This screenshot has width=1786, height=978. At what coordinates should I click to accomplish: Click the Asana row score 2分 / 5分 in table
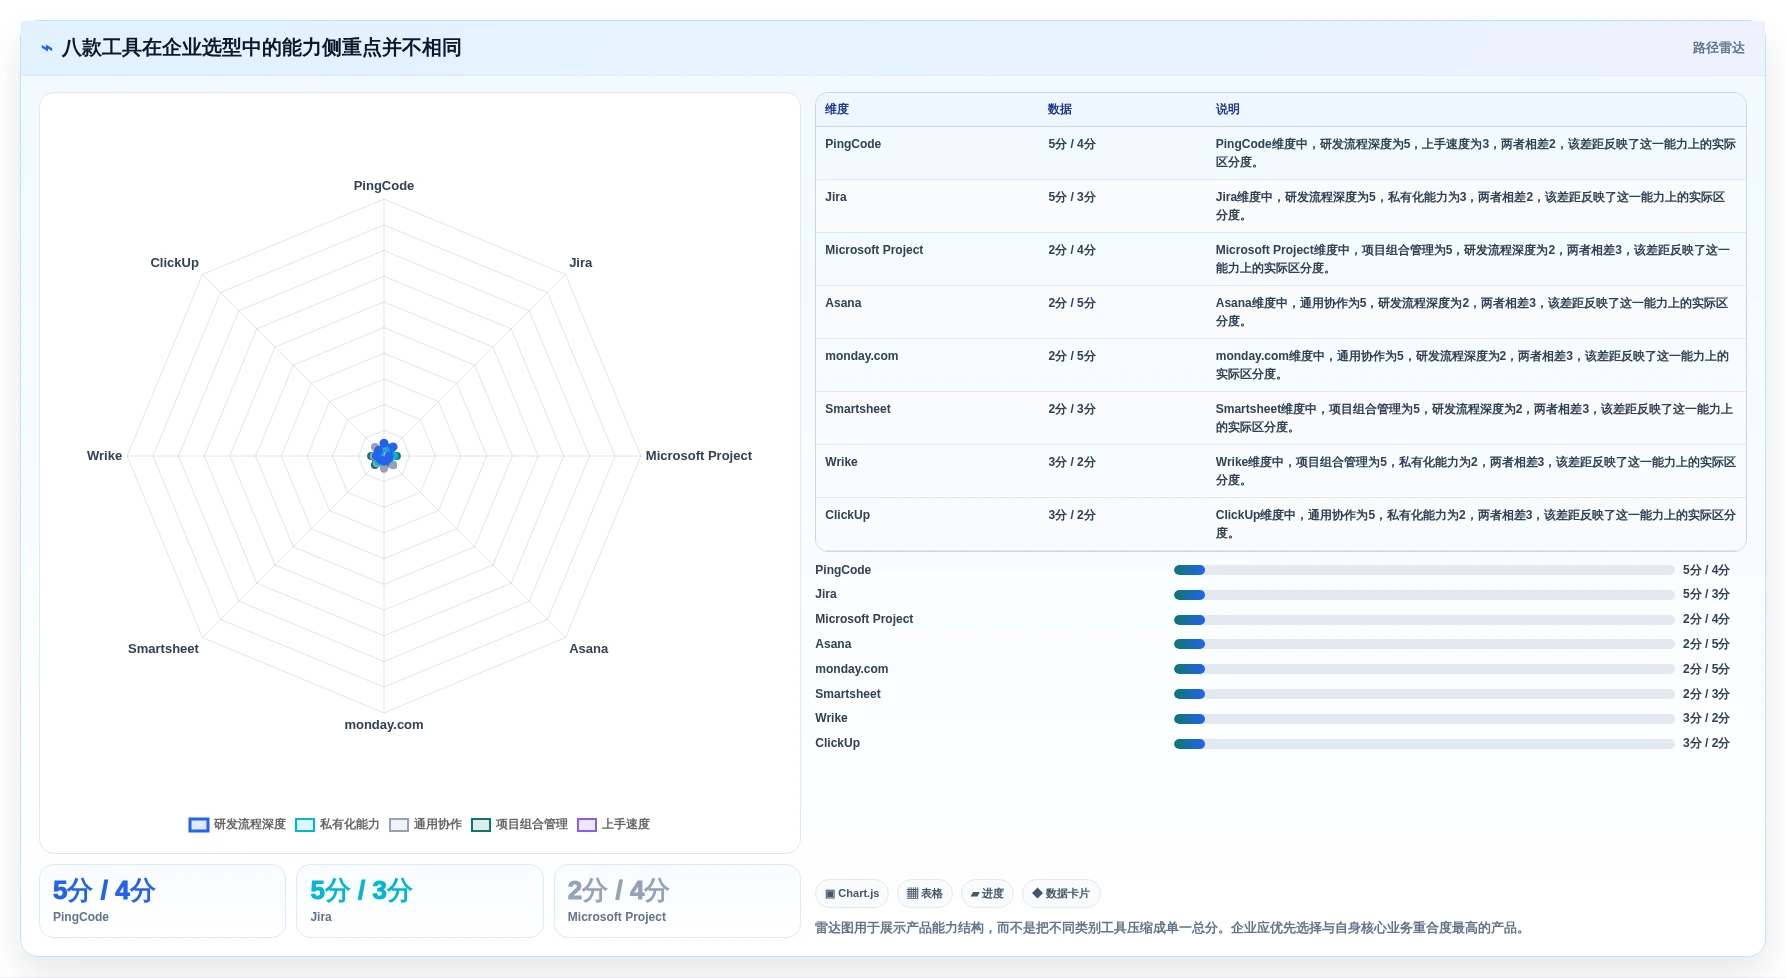[x=1072, y=303]
